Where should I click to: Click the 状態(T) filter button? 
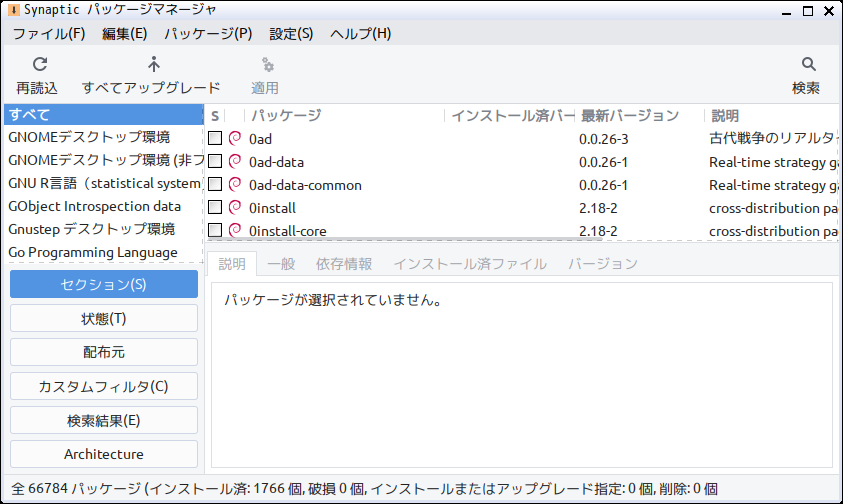coord(104,319)
